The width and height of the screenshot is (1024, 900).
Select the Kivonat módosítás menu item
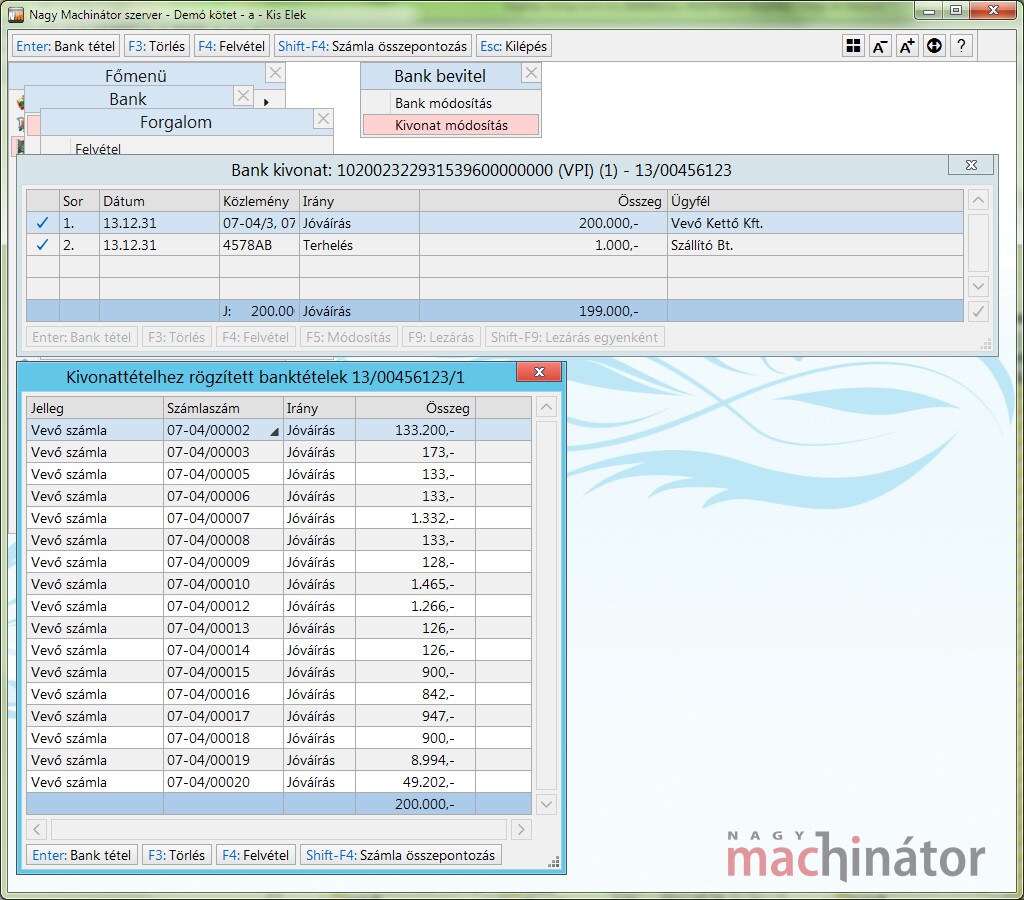tap(451, 125)
